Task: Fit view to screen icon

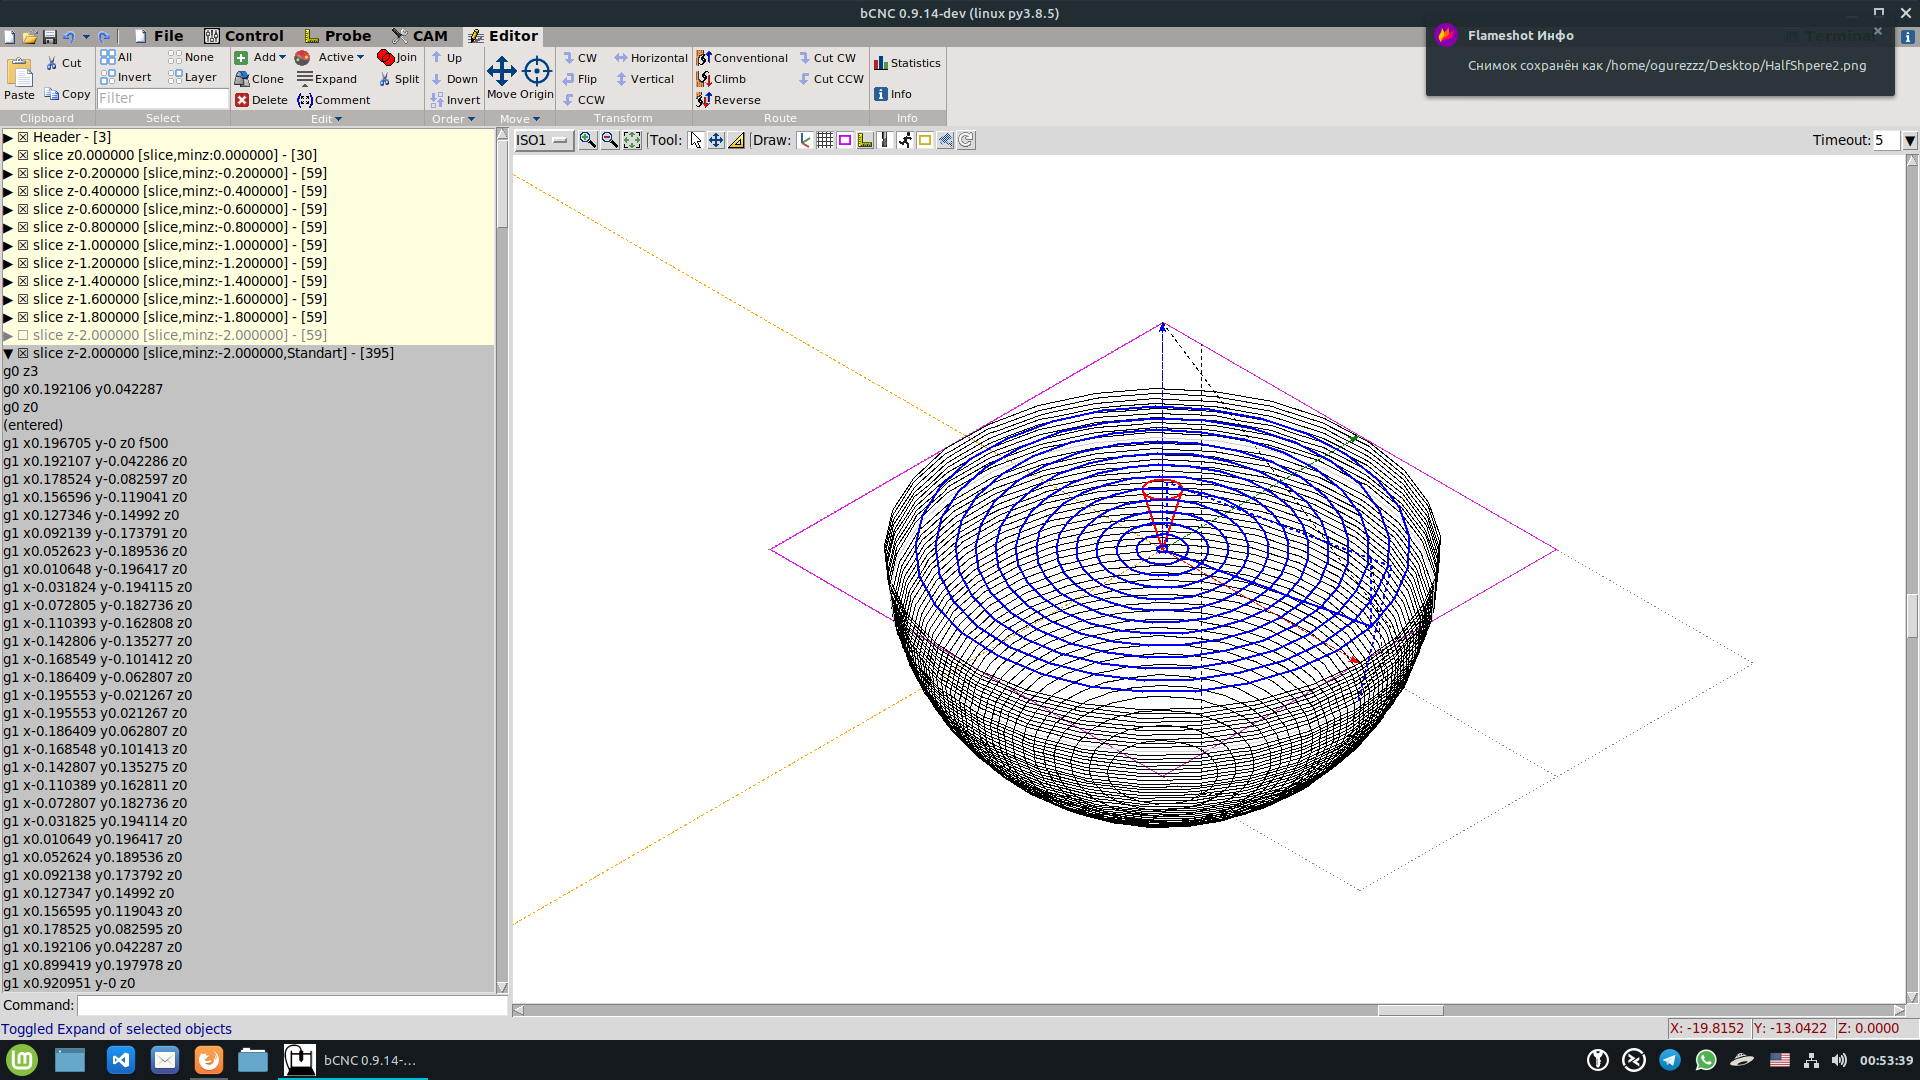Action: tap(632, 140)
